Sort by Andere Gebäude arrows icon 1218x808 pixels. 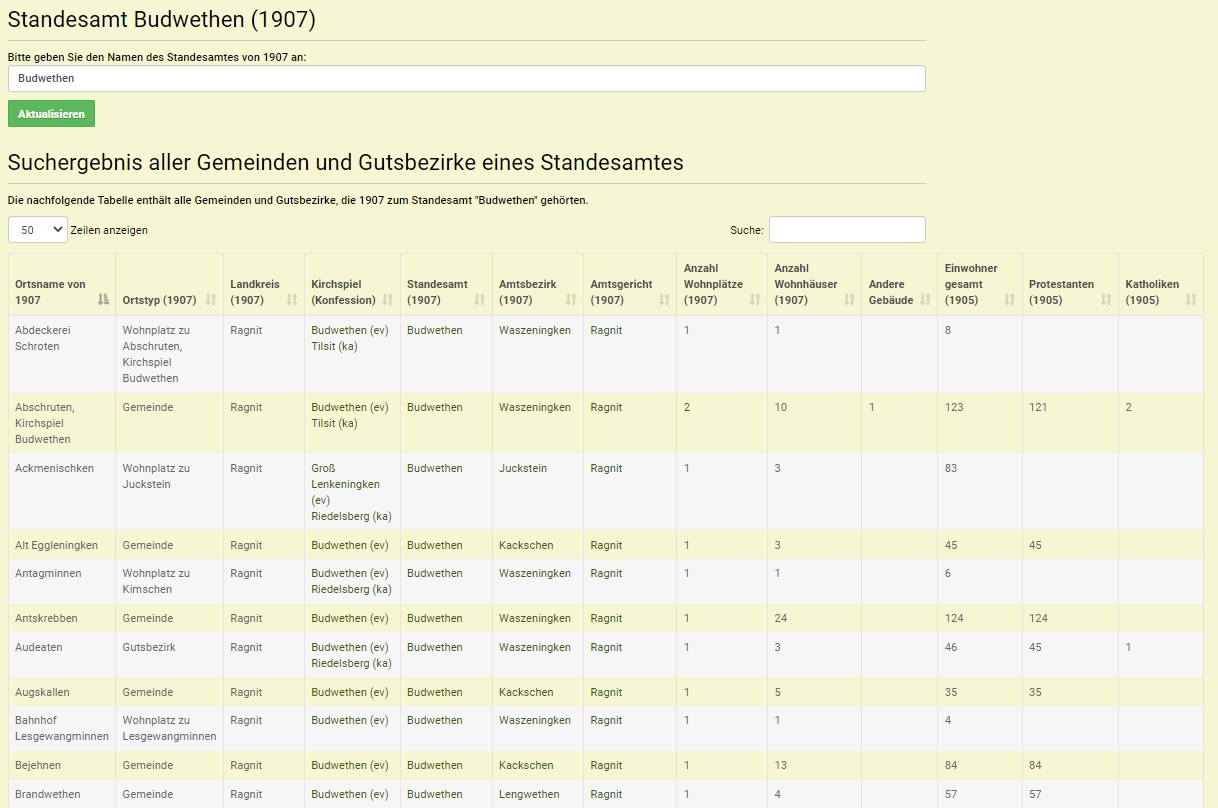(x=925, y=300)
